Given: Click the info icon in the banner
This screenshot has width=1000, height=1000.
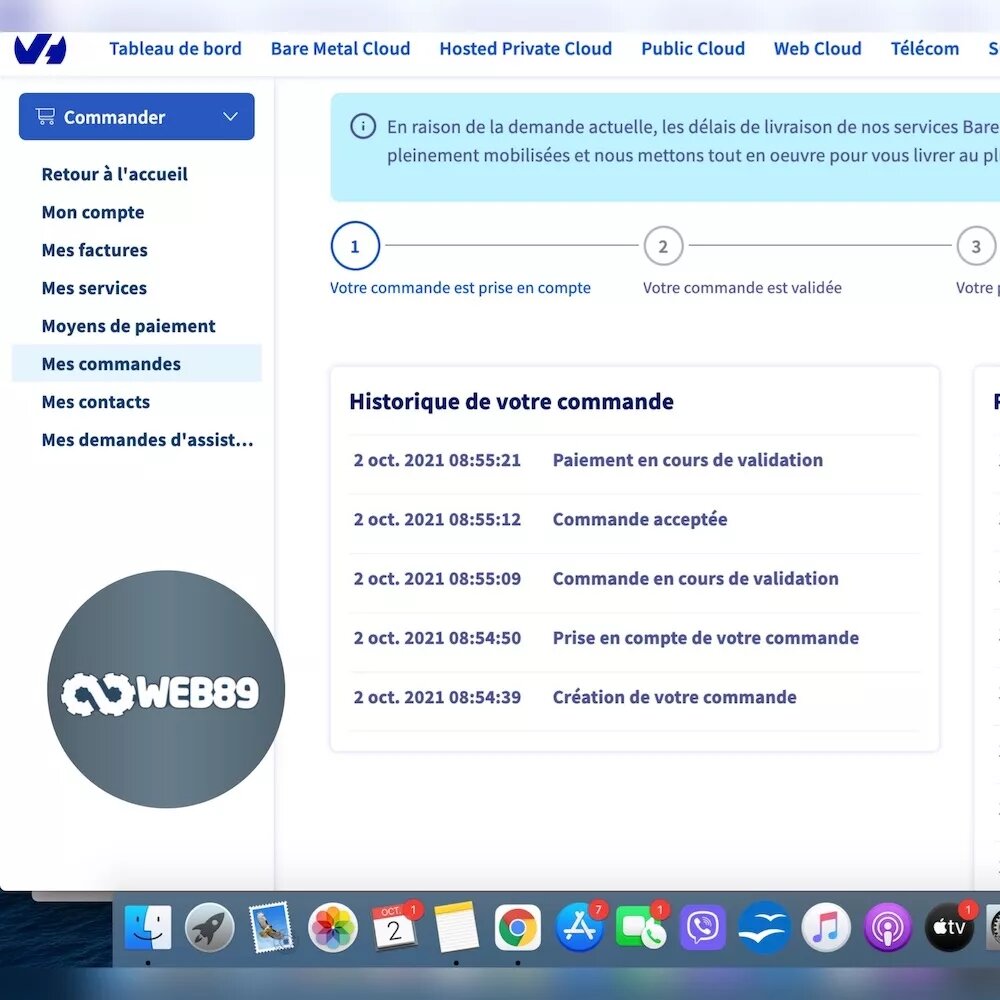Looking at the screenshot, I should point(362,127).
